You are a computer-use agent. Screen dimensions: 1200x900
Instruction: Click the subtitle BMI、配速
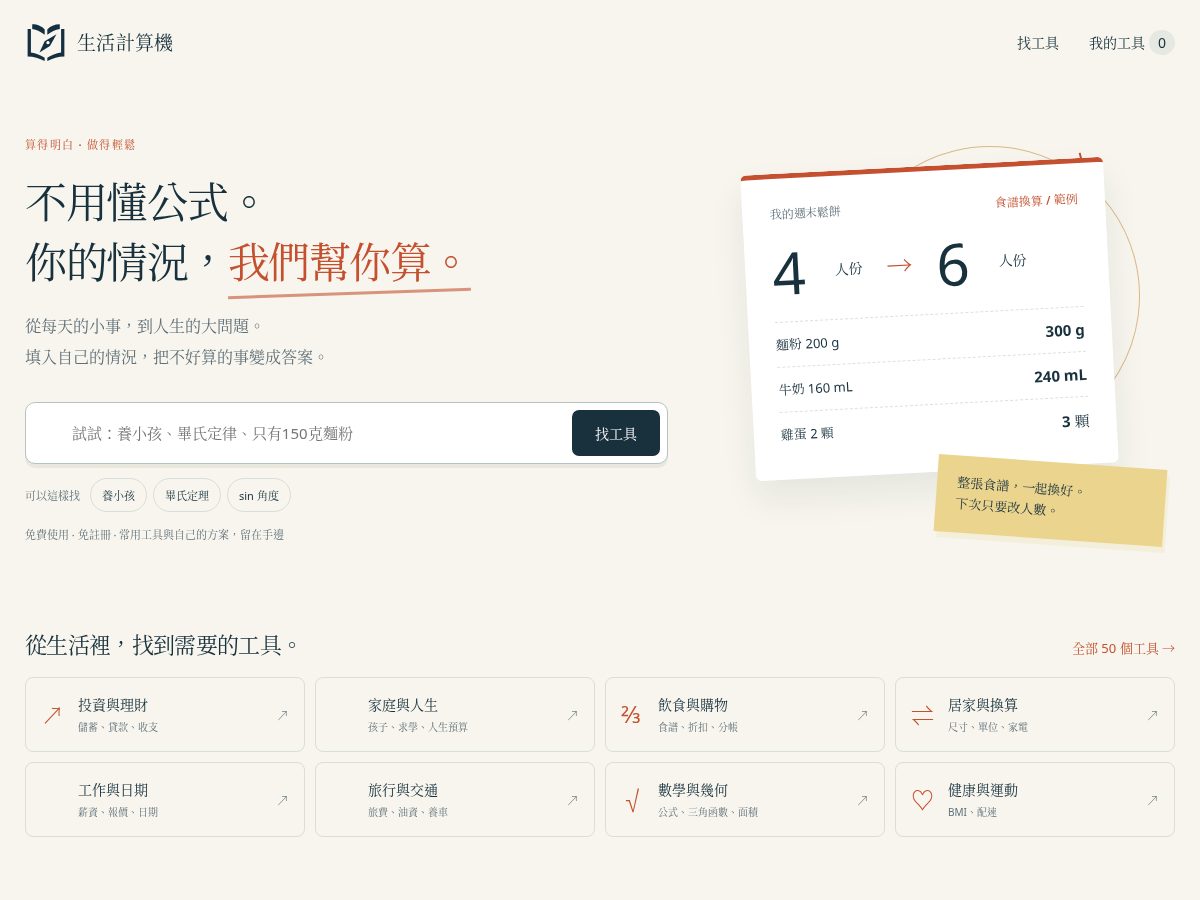click(x=972, y=812)
